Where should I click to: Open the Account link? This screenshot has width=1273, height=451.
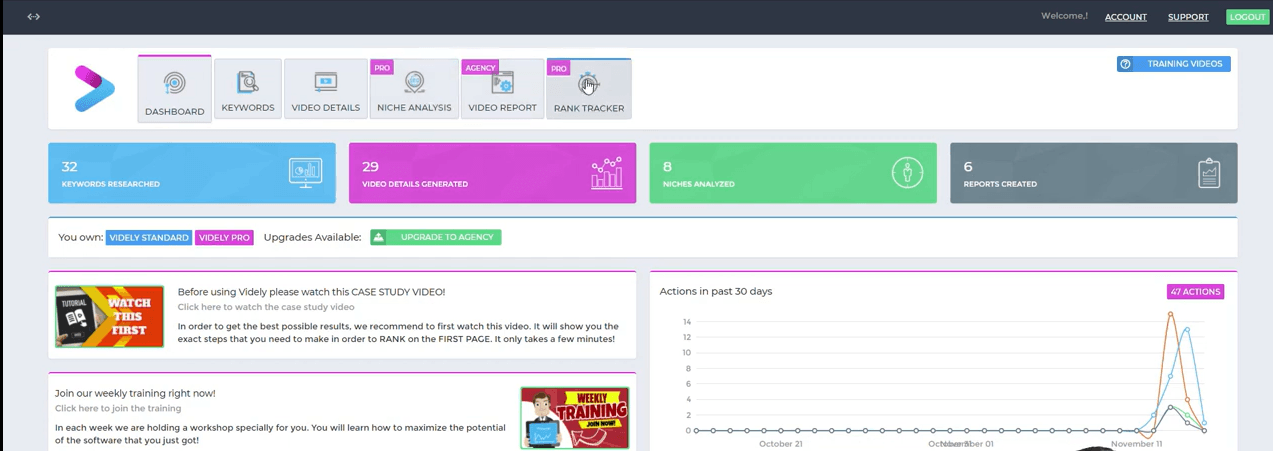(x=1125, y=17)
